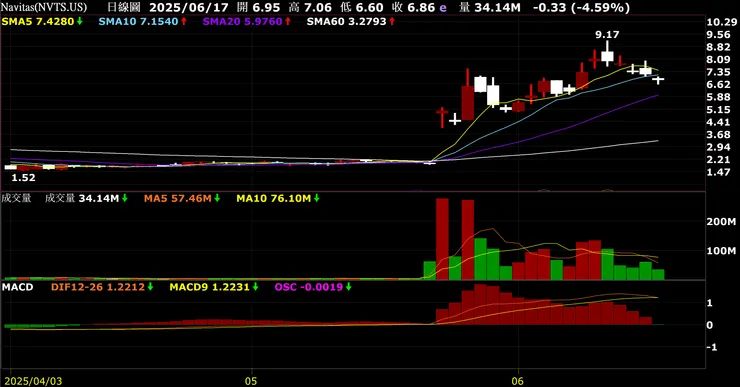Click the open price 6.95 value
Image resolution: width=740 pixels, height=387 pixels.
click(x=266, y=8)
